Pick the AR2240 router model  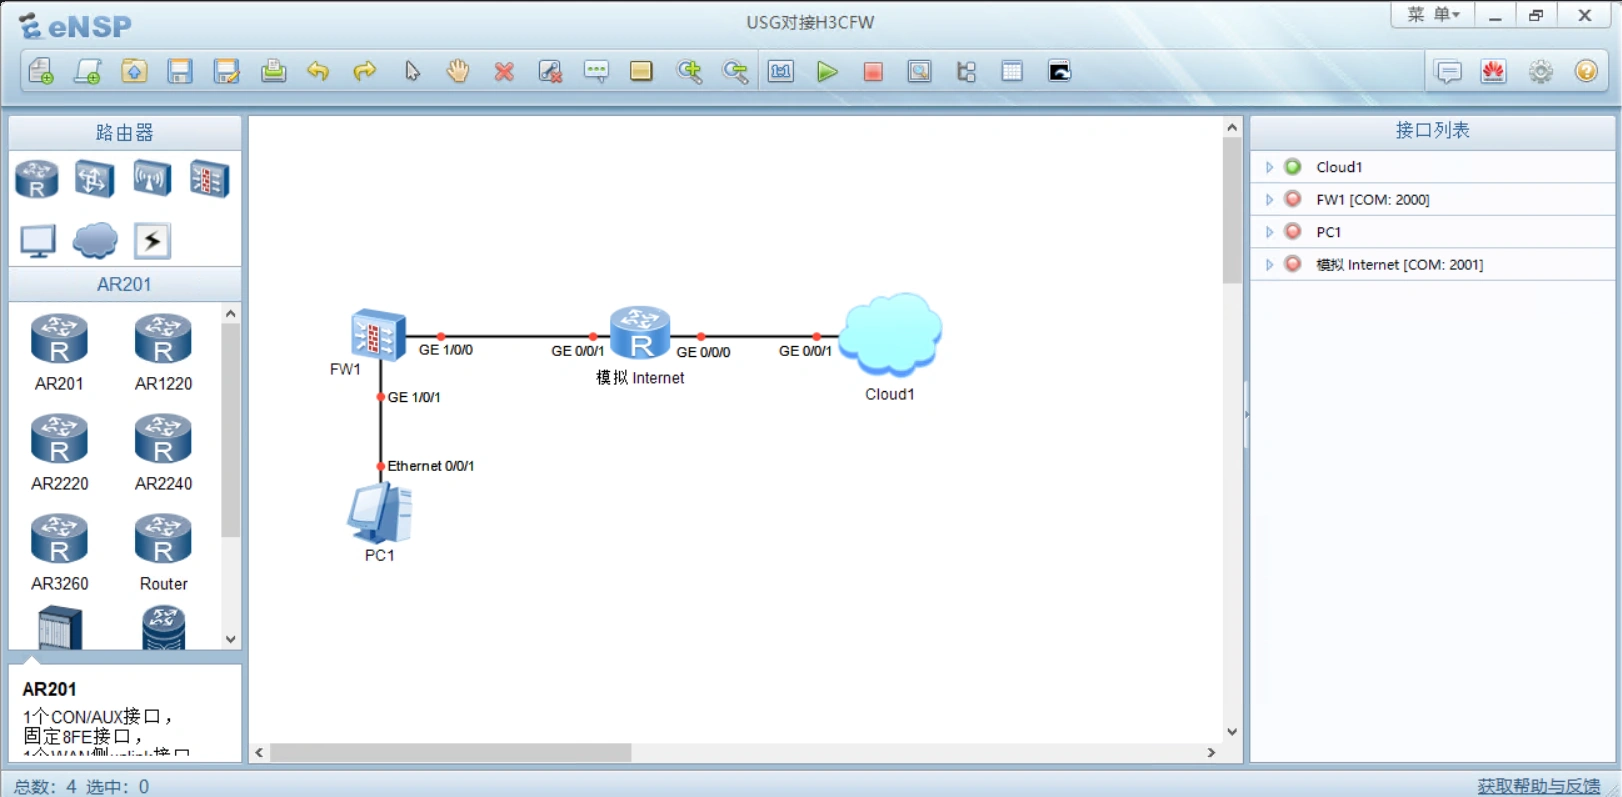(x=163, y=452)
